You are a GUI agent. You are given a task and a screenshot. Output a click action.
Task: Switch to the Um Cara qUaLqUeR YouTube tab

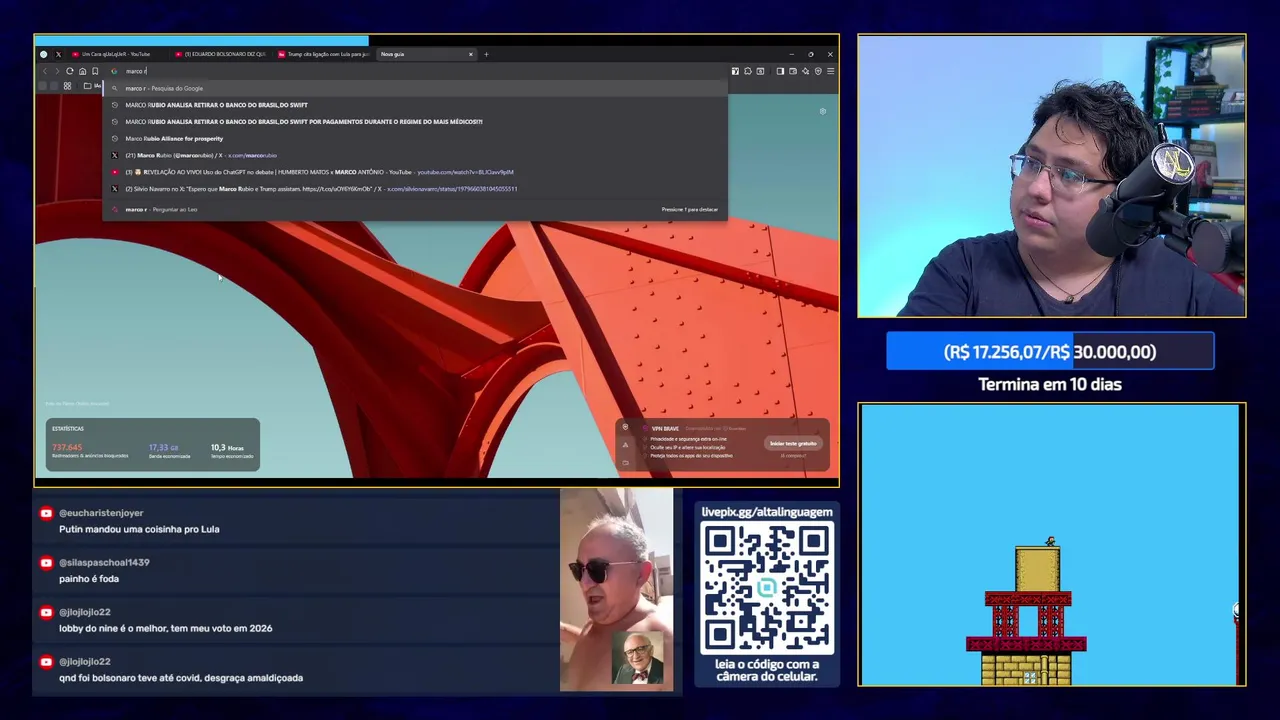click(116, 54)
